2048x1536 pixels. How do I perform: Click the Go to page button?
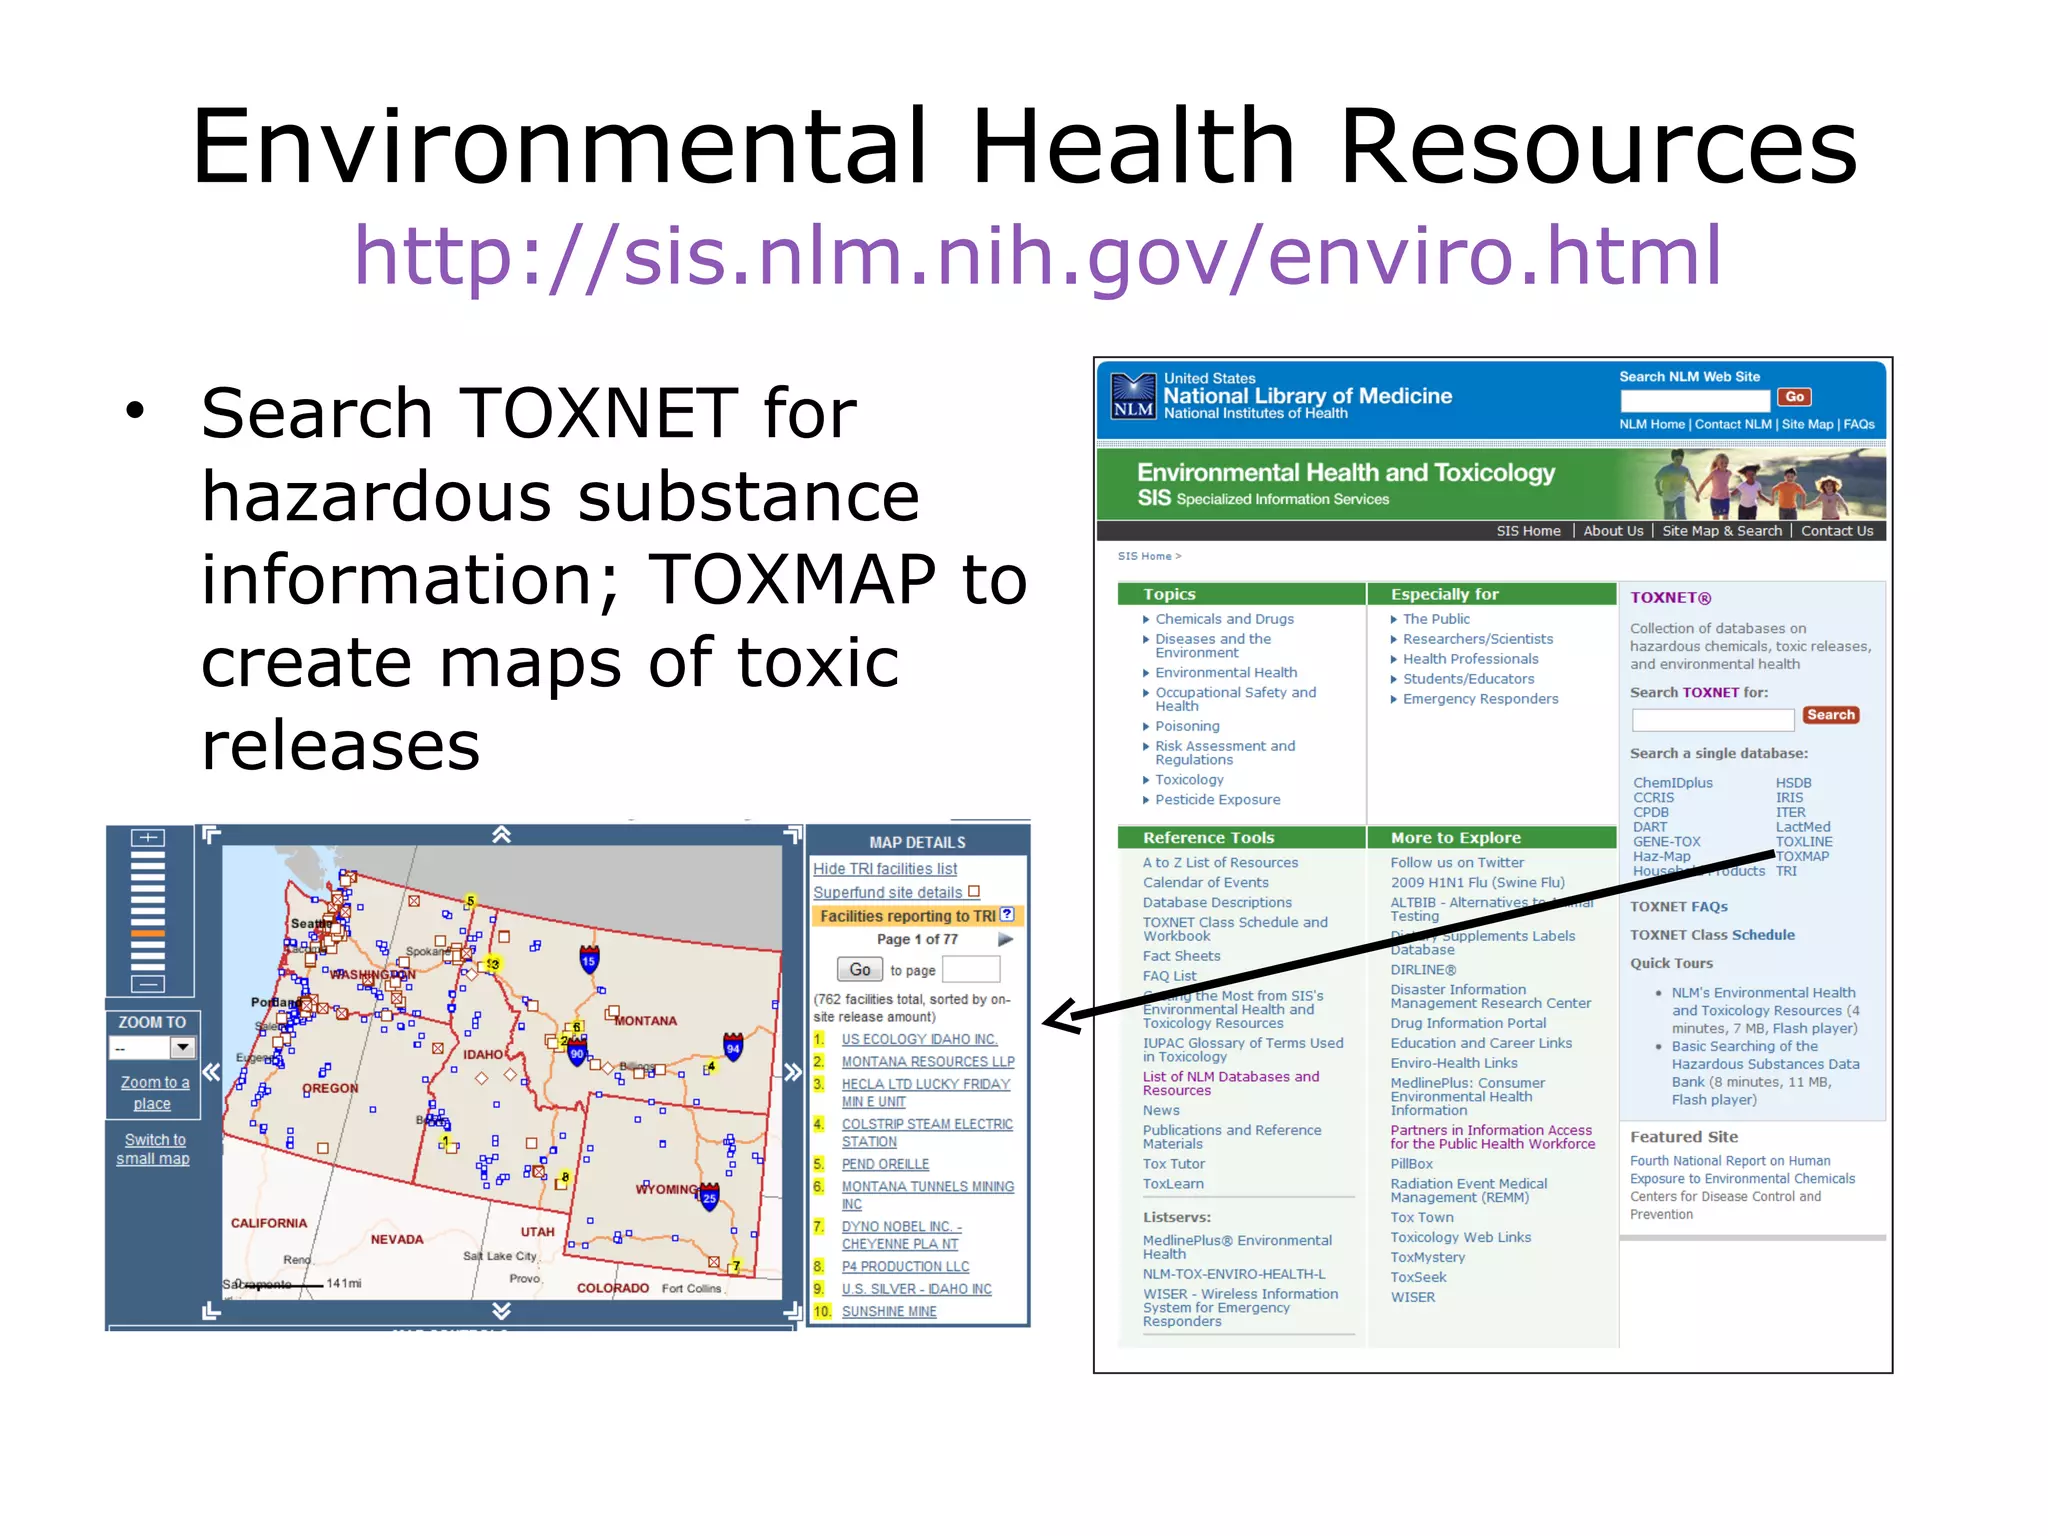(859, 970)
